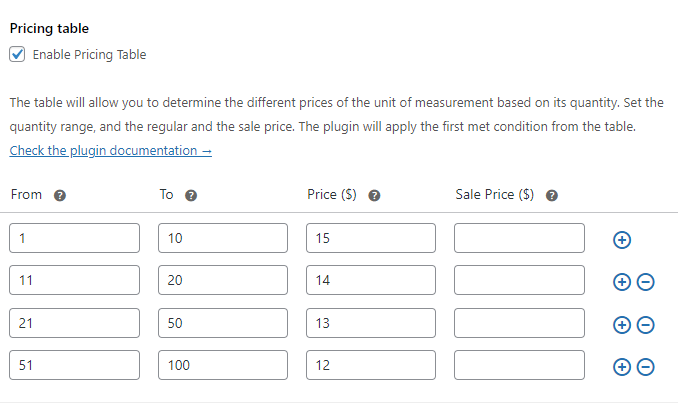The image size is (678, 404).
Task: Focus the Price field showing 15
Action: 371,238
